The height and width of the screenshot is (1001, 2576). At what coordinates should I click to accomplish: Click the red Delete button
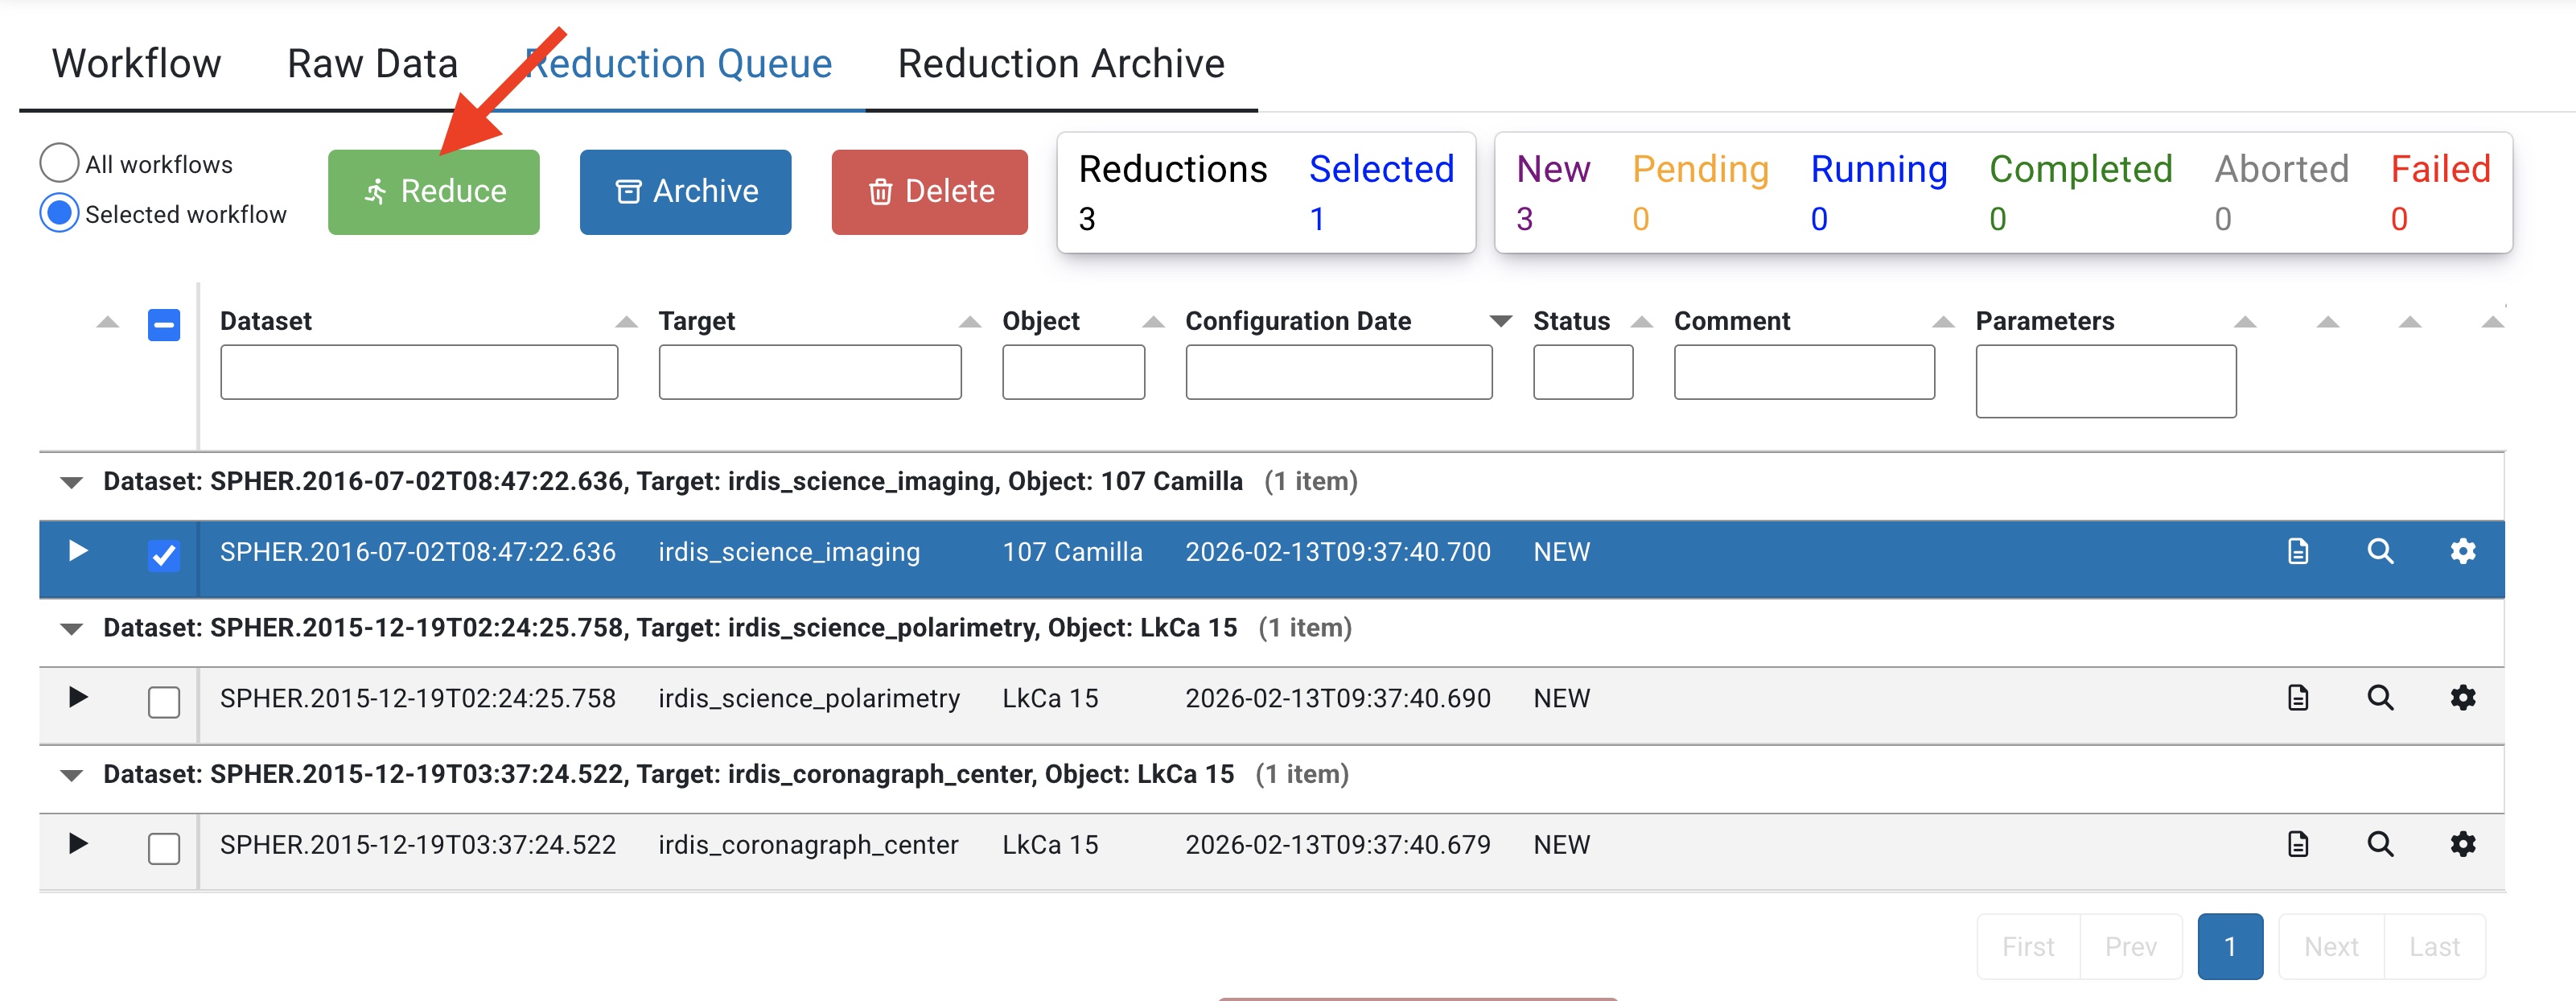(930, 192)
